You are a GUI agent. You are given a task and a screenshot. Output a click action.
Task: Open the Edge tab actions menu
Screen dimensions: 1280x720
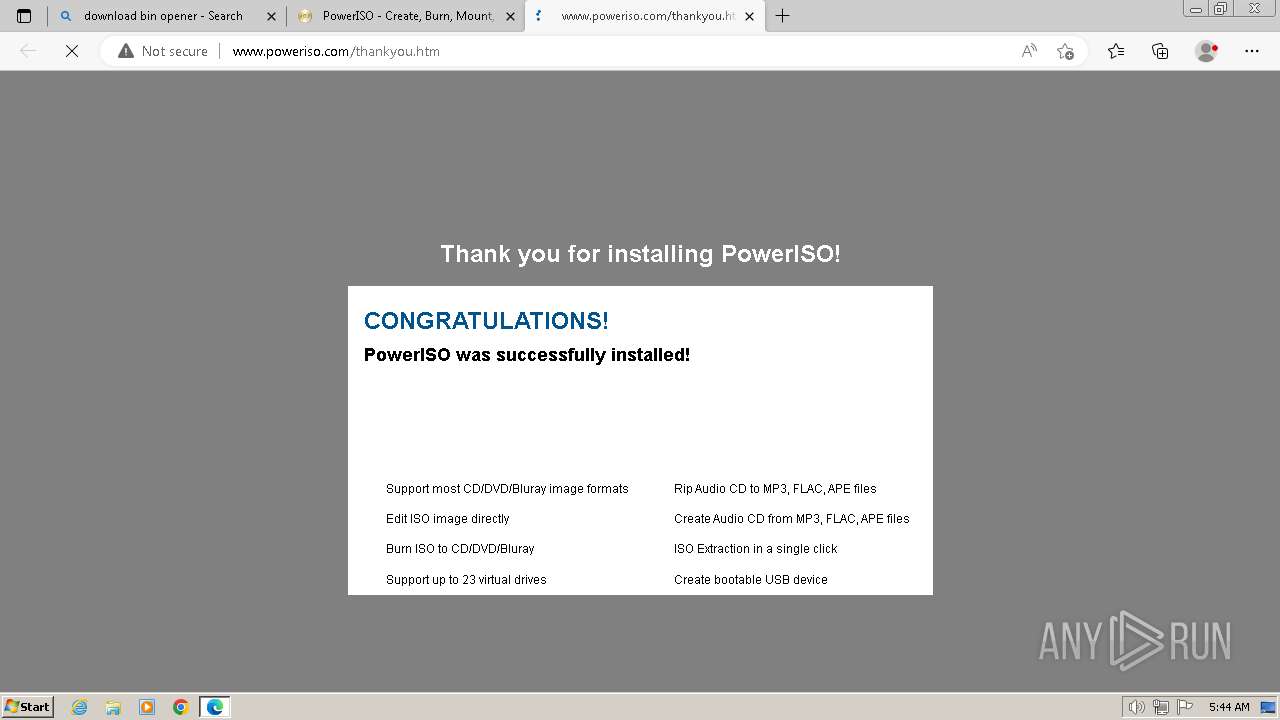pos(24,16)
